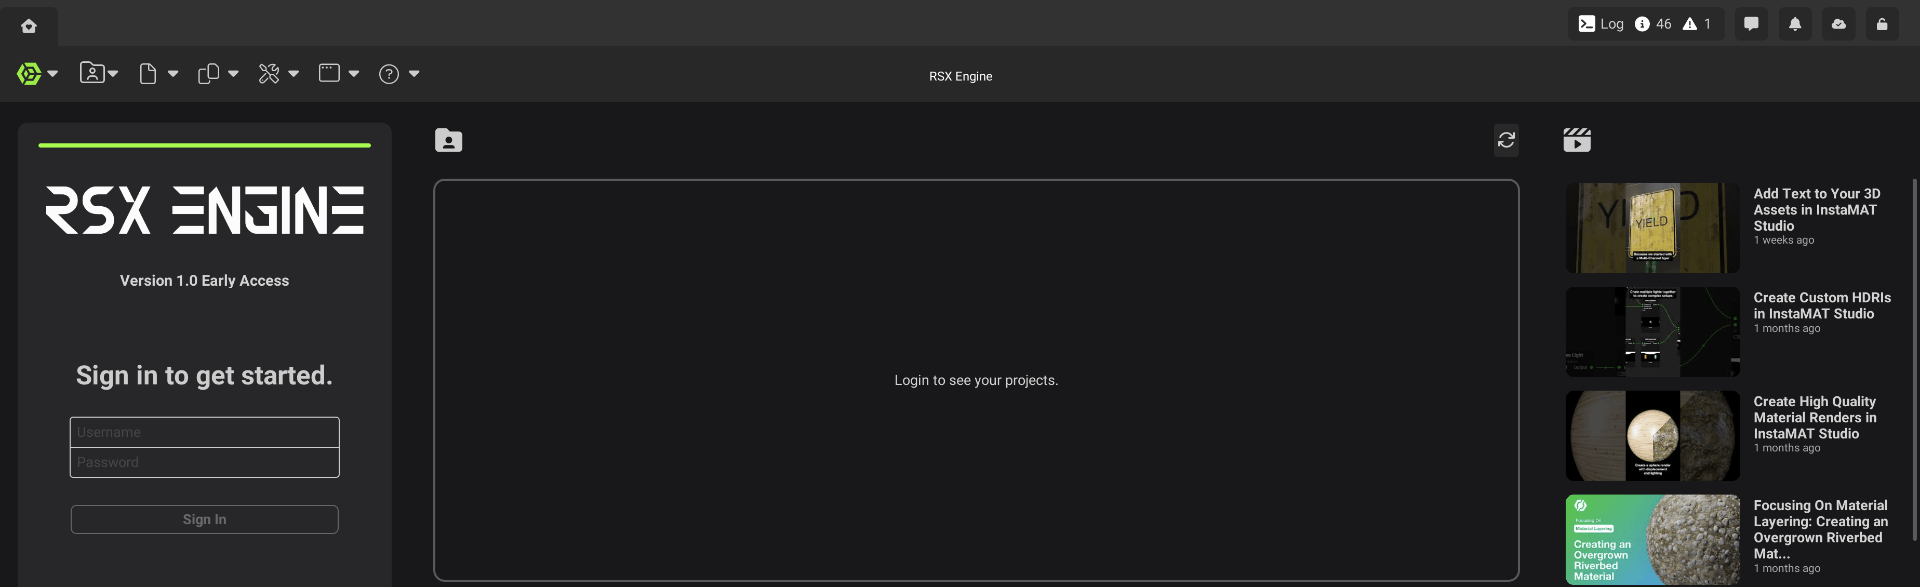Click the blank document file icon
The height and width of the screenshot is (587, 1920).
(148, 74)
